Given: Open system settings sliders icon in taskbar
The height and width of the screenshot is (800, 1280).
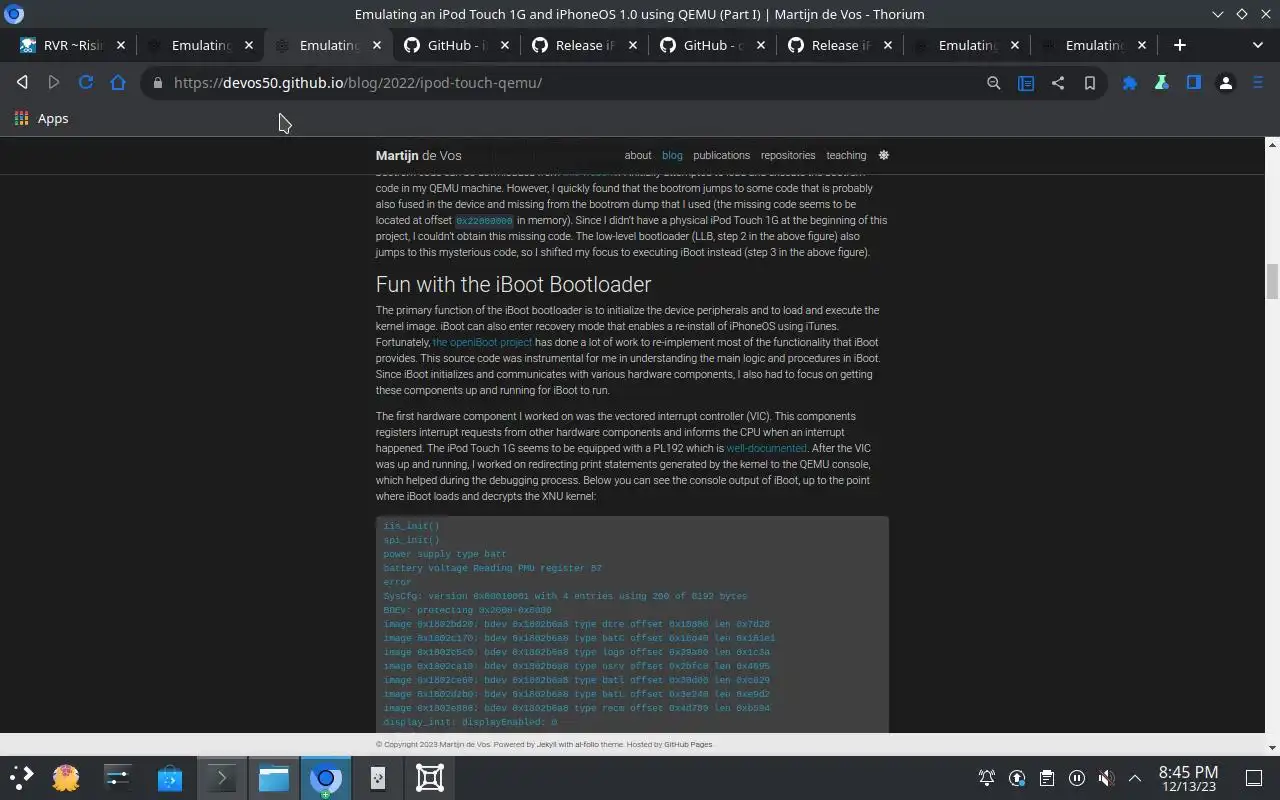Looking at the screenshot, I should [118, 777].
